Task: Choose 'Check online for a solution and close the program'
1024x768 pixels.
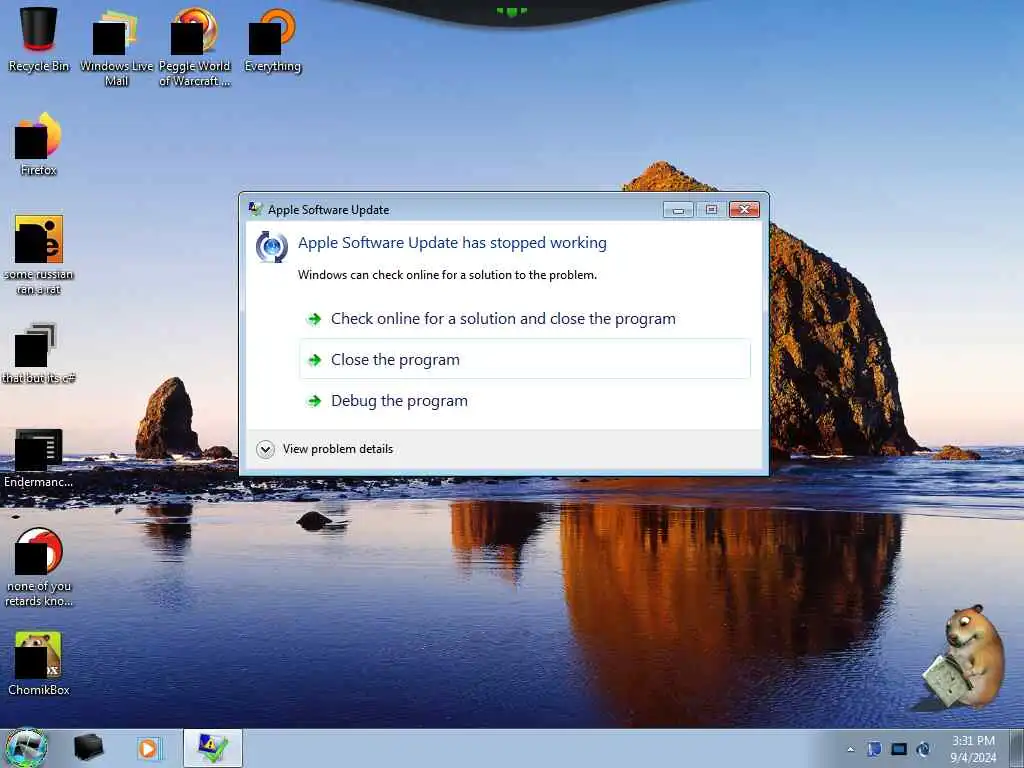Action: click(525, 319)
